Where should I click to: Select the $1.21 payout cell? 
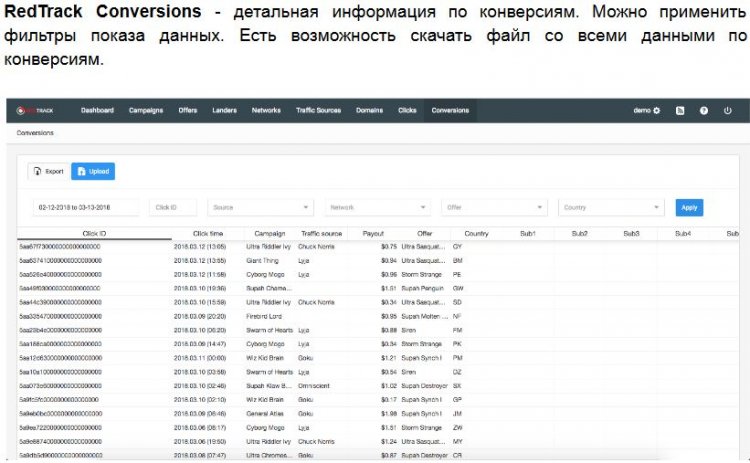389,358
